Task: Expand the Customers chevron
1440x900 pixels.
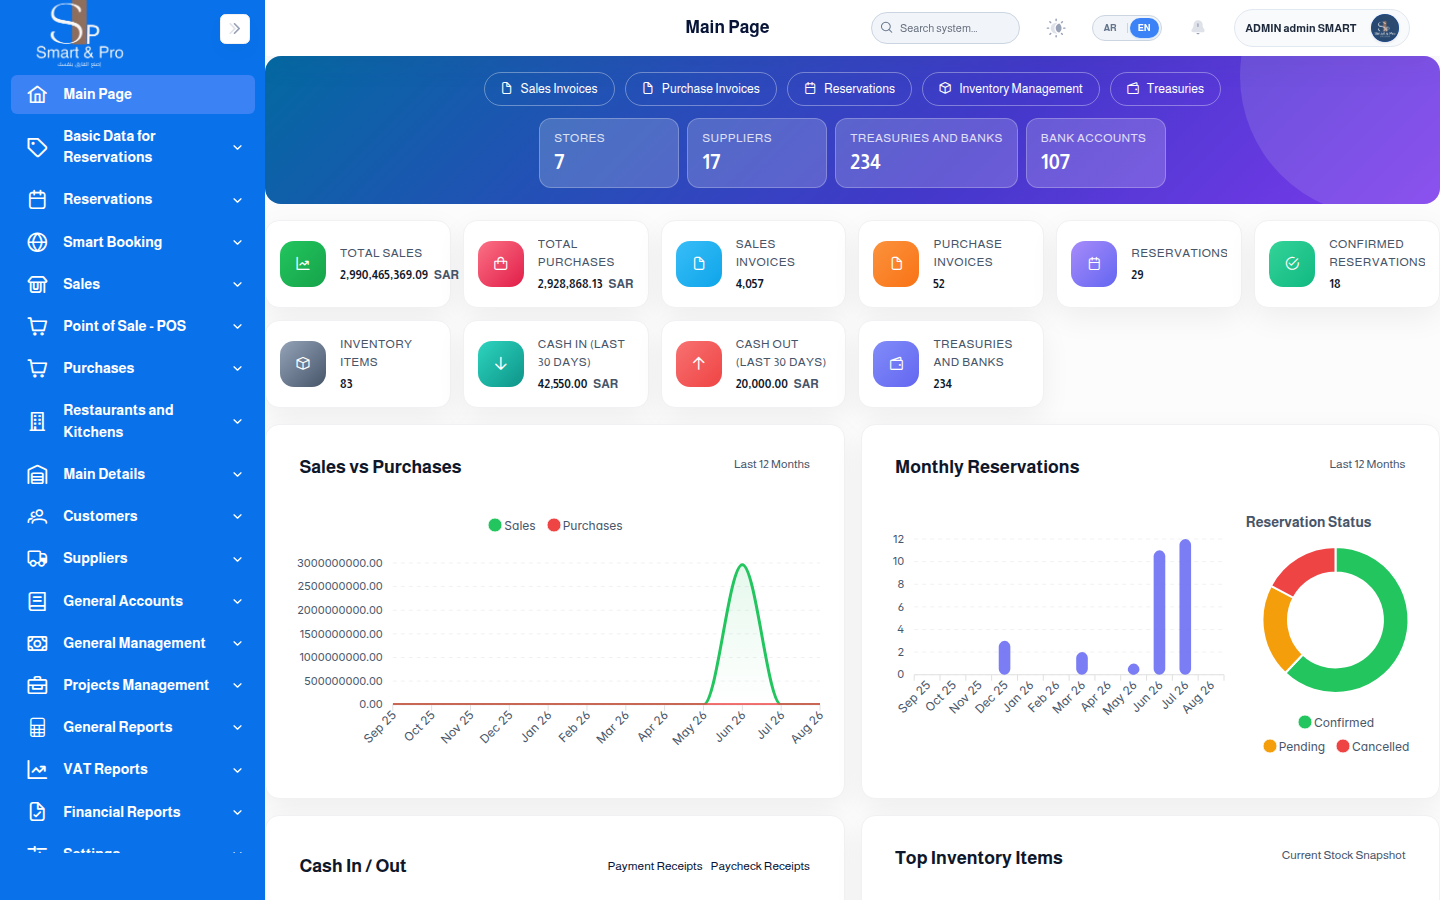Action: [238, 516]
